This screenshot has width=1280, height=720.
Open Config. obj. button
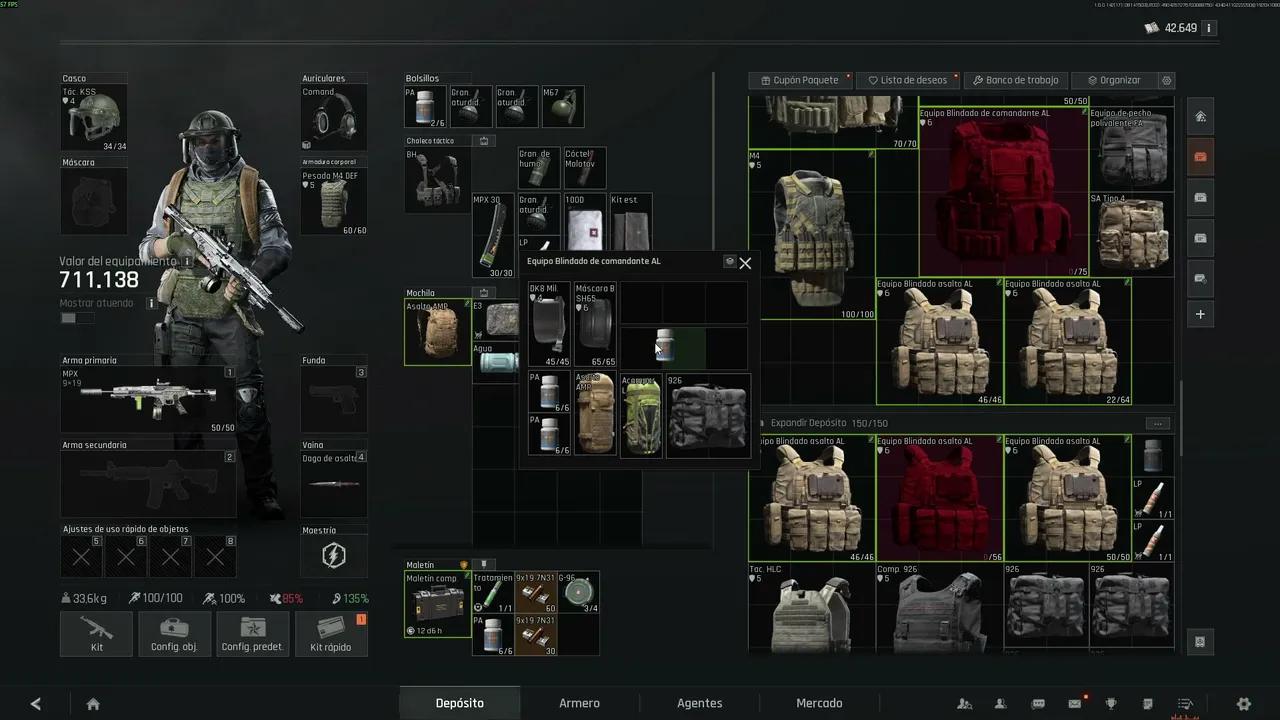[174, 633]
